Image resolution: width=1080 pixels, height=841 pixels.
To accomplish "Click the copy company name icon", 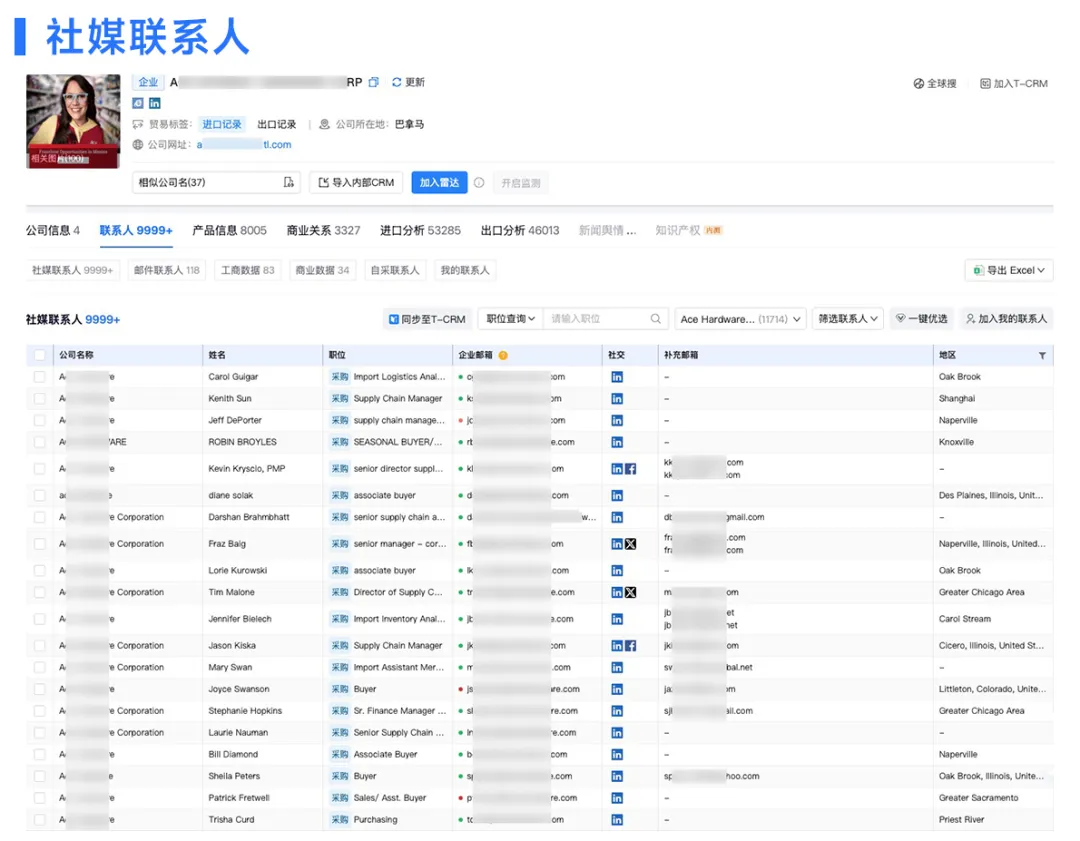I will [373, 82].
